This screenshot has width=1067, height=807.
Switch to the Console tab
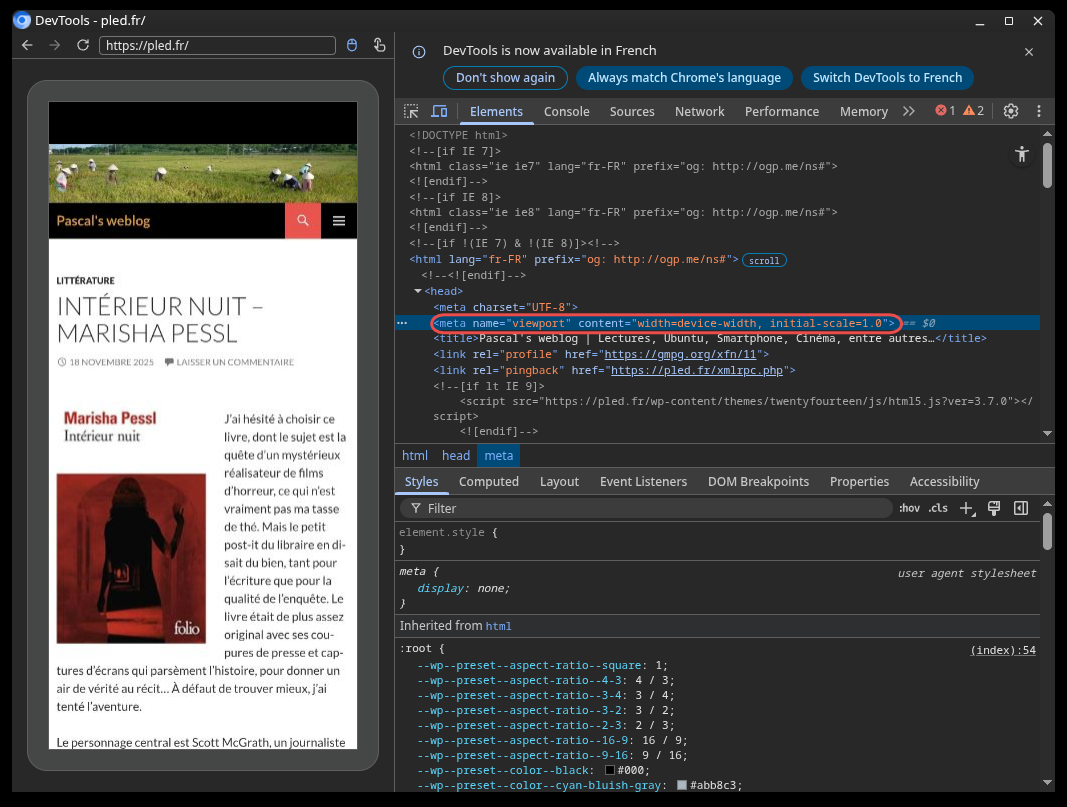point(566,111)
